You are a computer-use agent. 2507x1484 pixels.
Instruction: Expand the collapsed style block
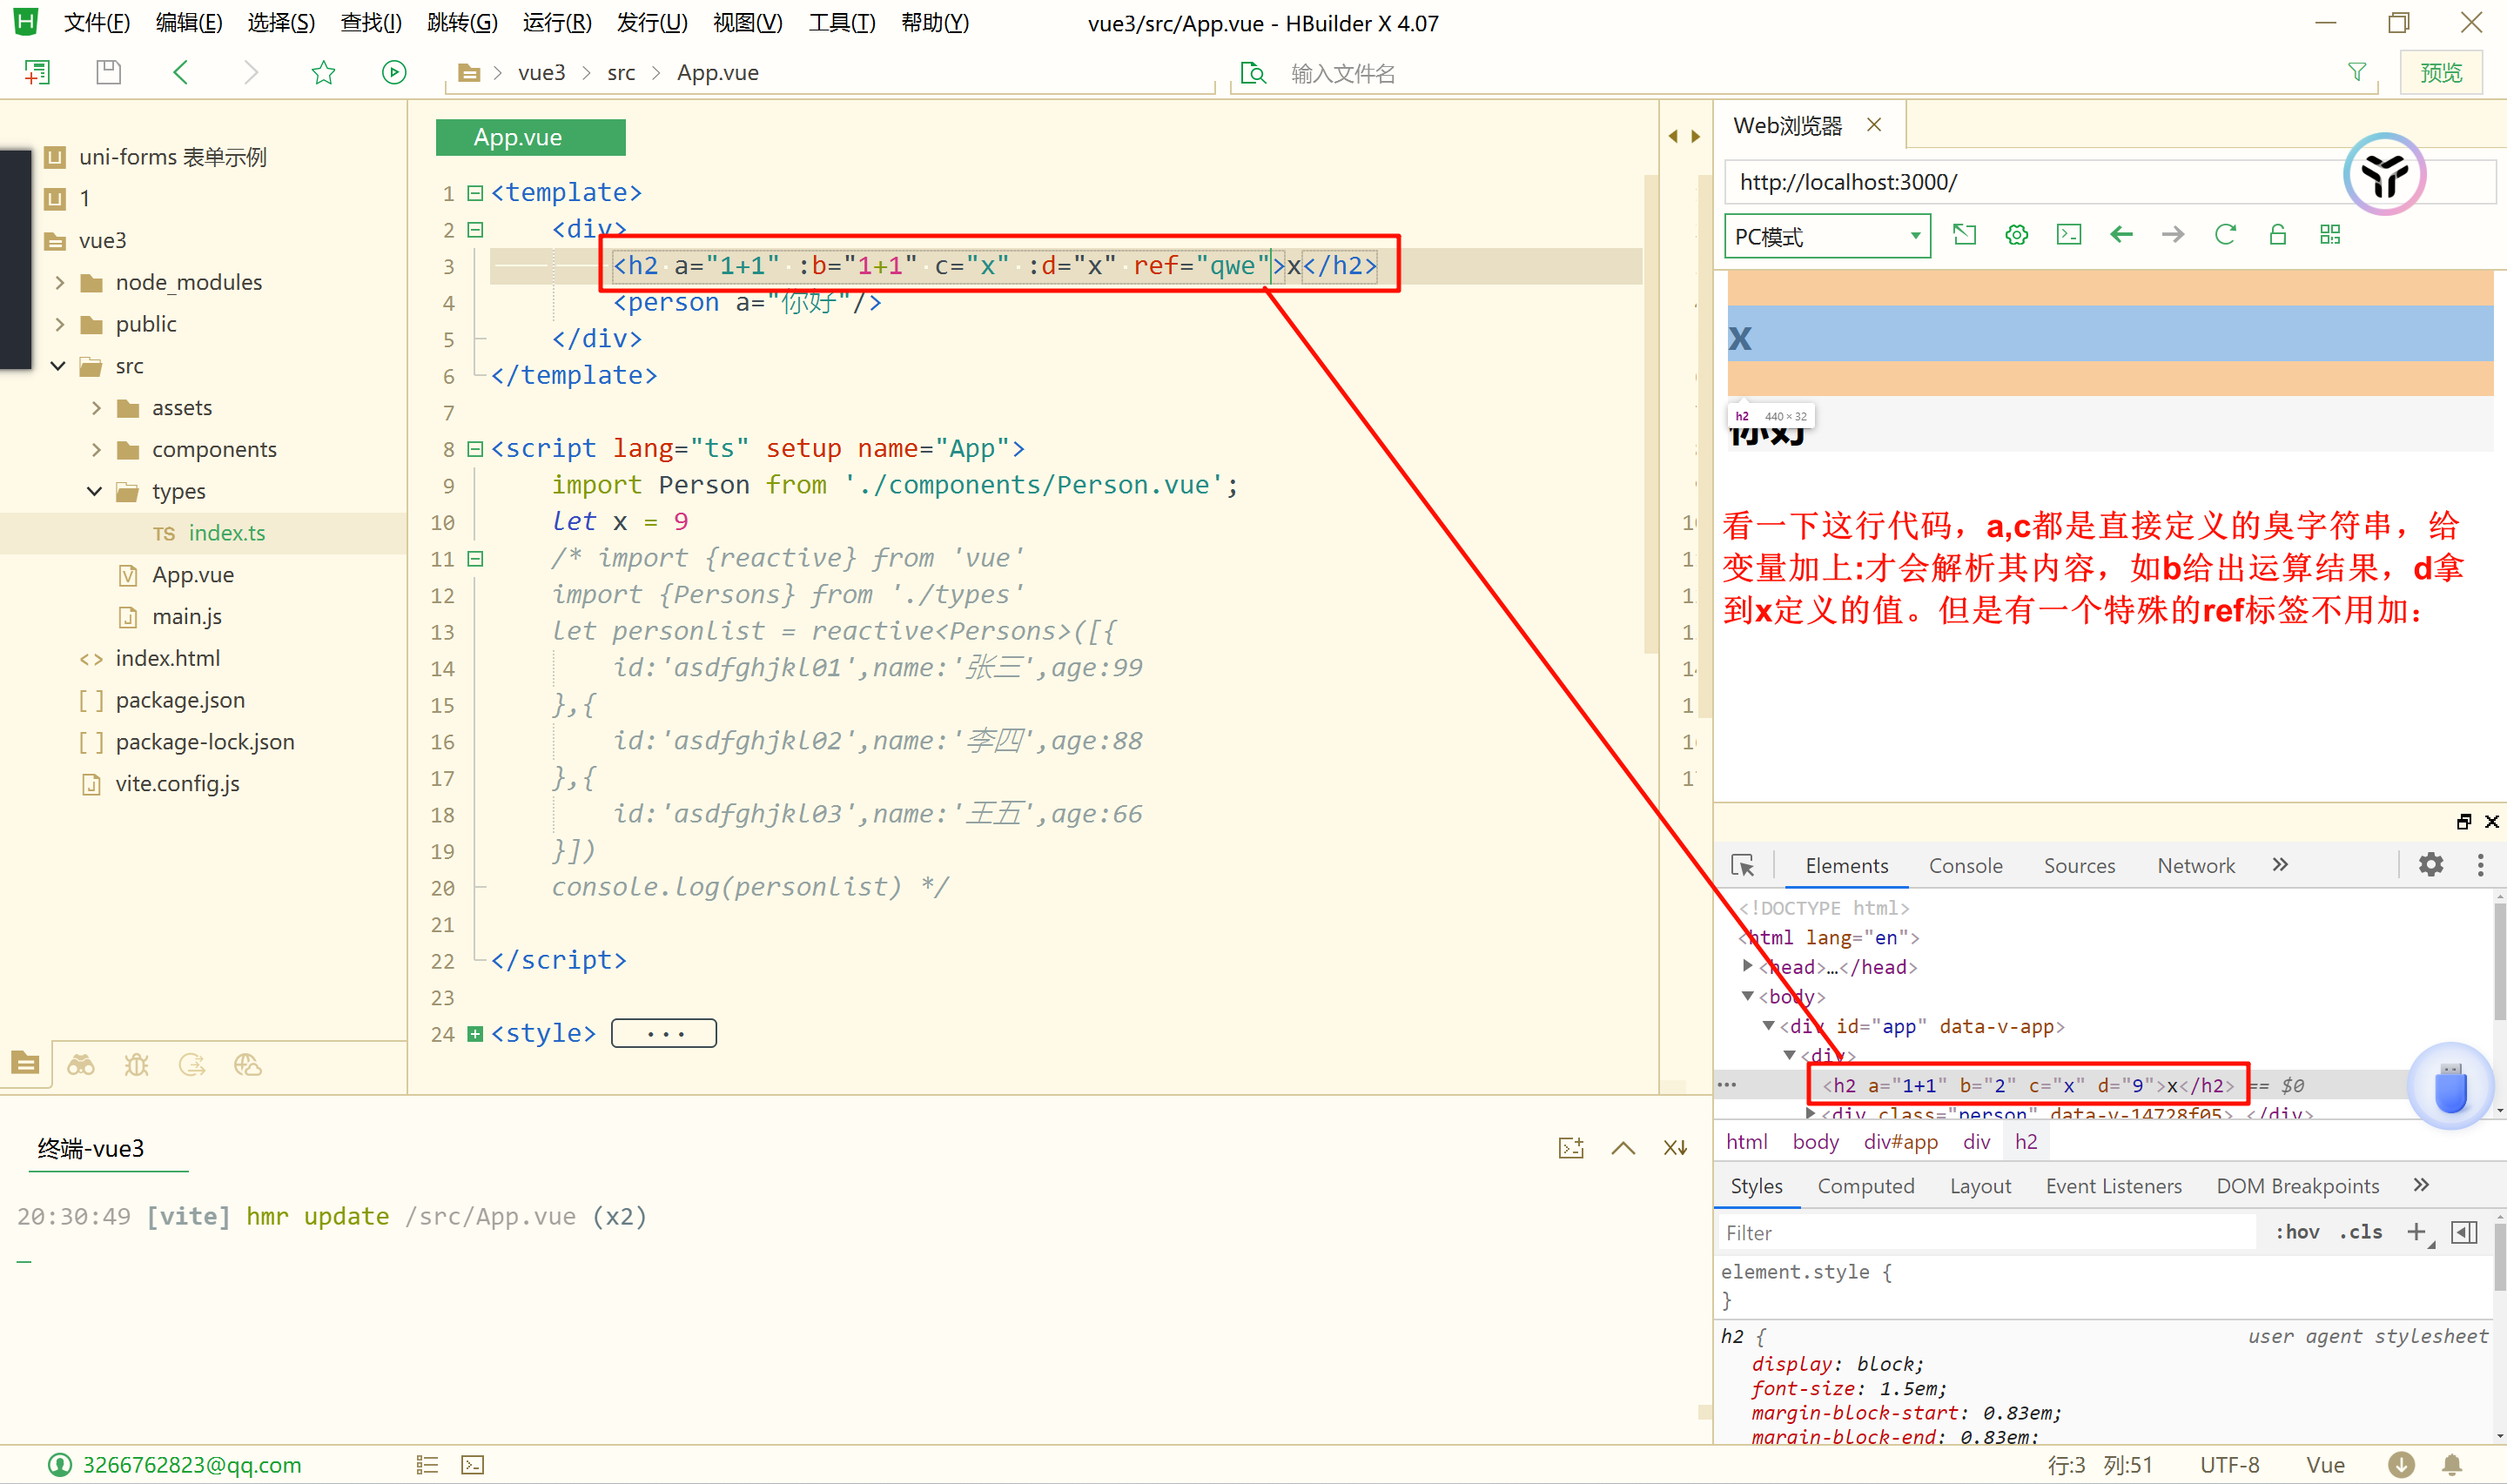[x=476, y=1033]
